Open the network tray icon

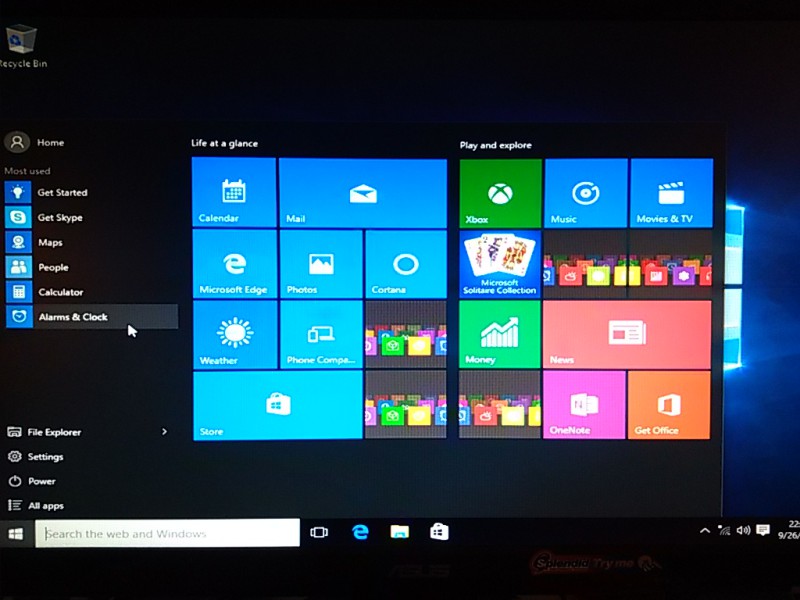click(724, 531)
